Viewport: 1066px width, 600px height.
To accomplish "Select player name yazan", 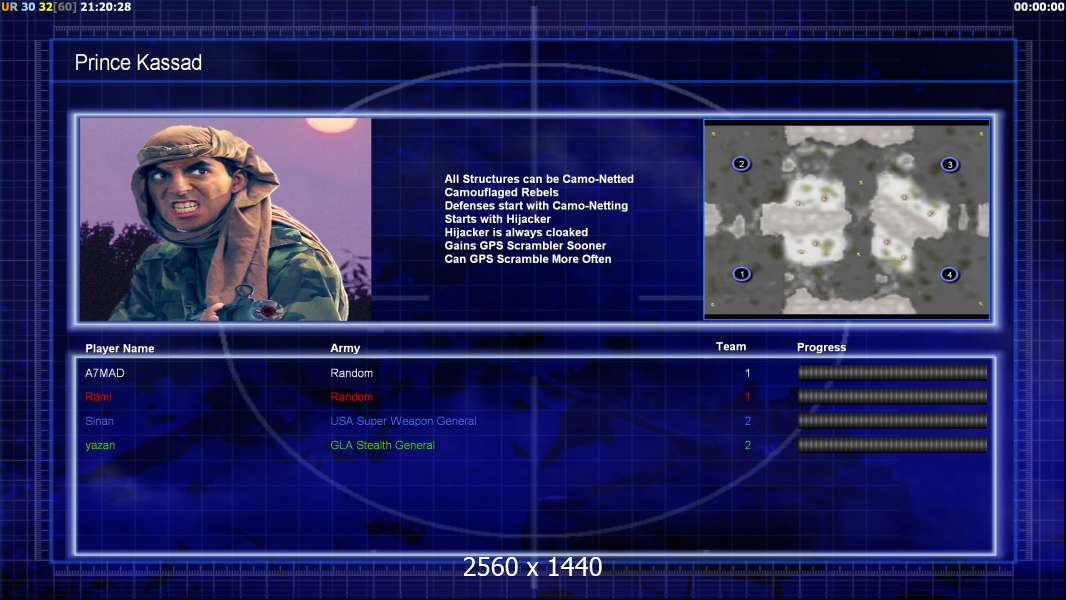I will (100, 446).
